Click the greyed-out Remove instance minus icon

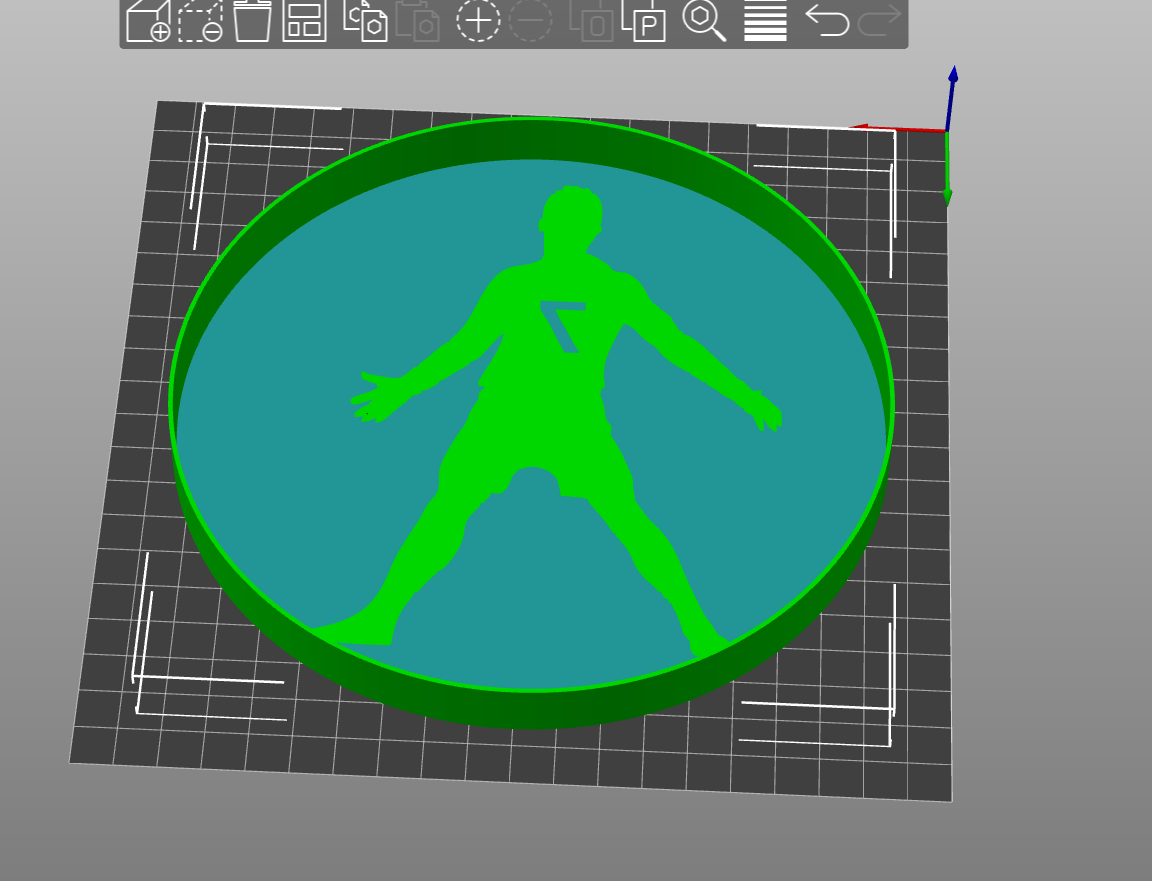(x=530, y=21)
